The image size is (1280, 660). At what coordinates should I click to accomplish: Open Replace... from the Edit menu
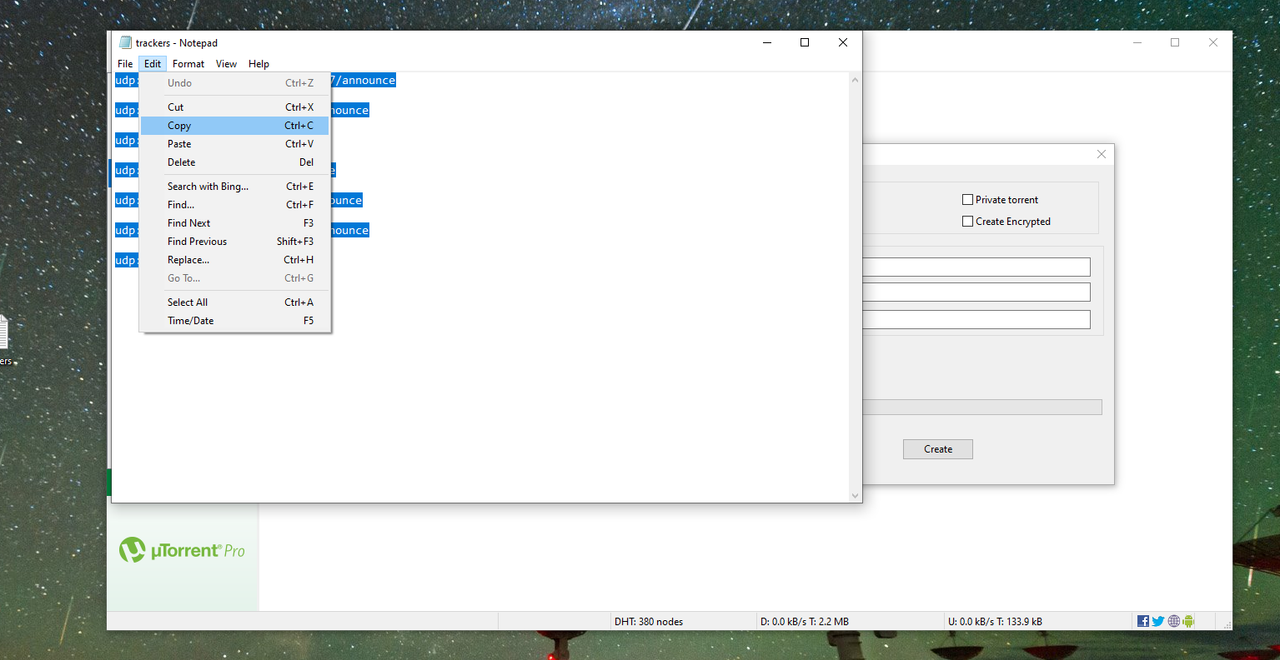pos(235,260)
